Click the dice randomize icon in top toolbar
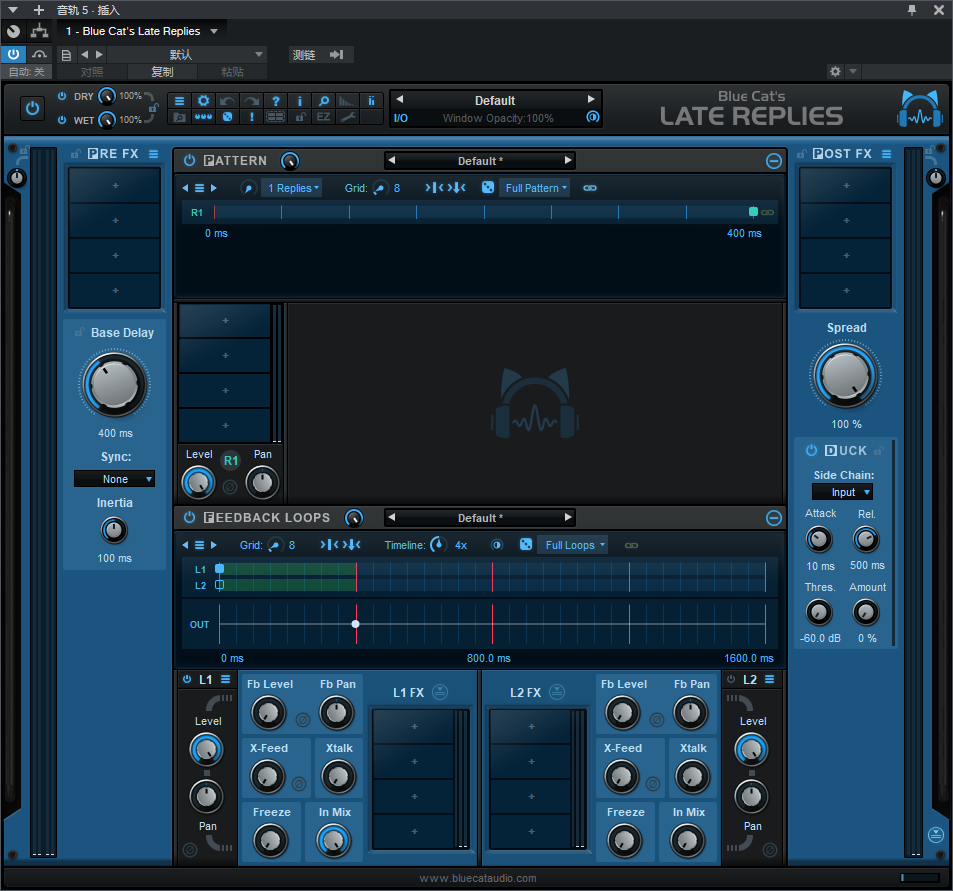The image size is (953, 891). [227, 117]
